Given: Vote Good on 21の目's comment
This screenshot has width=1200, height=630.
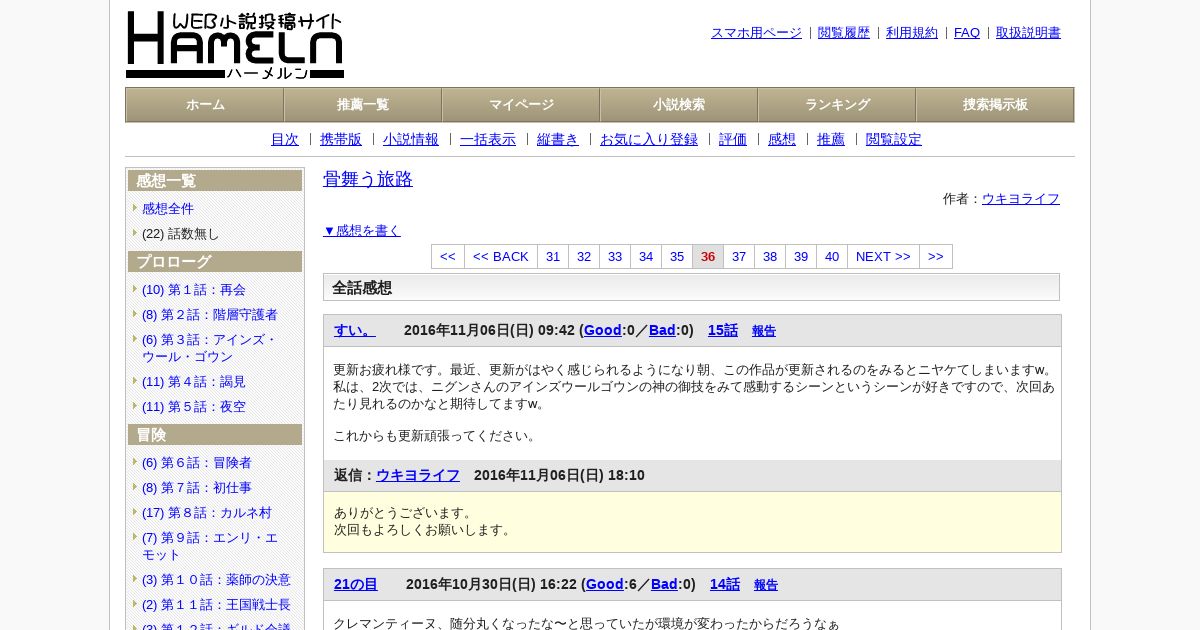Looking at the screenshot, I should (605, 584).
